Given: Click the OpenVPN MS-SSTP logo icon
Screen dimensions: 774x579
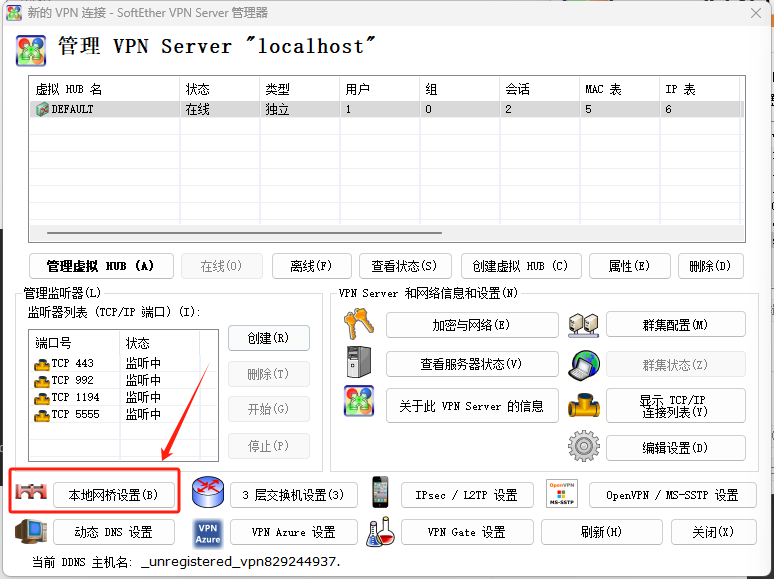Looking at the screenshot, I should coord(562,493).
